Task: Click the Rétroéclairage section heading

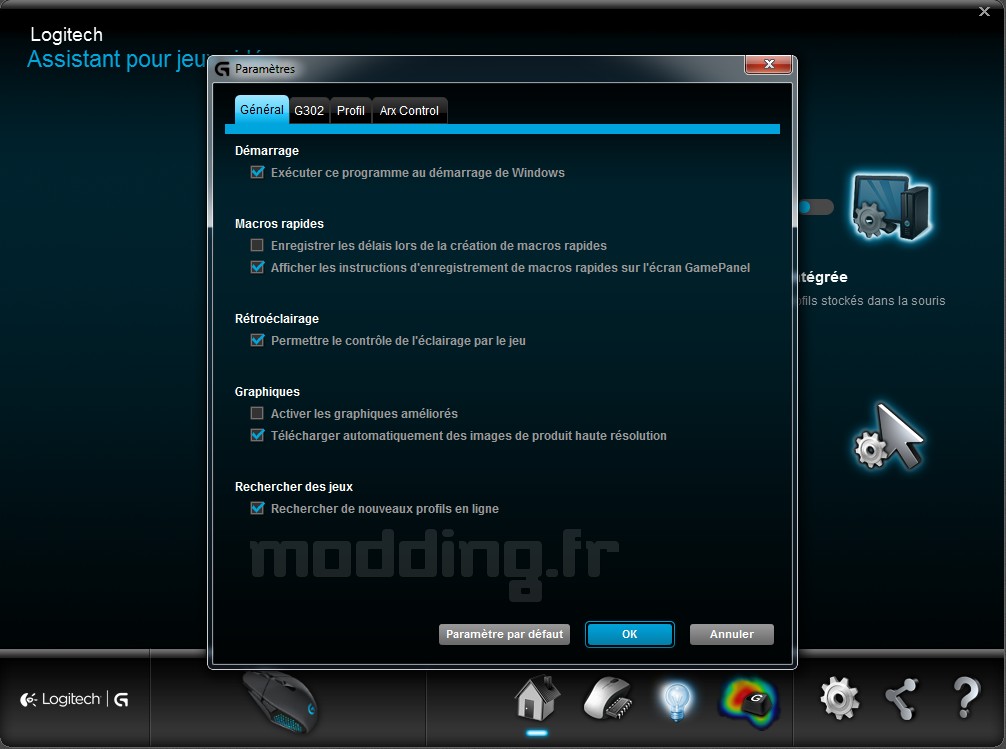Action: [x=277, y=319]
